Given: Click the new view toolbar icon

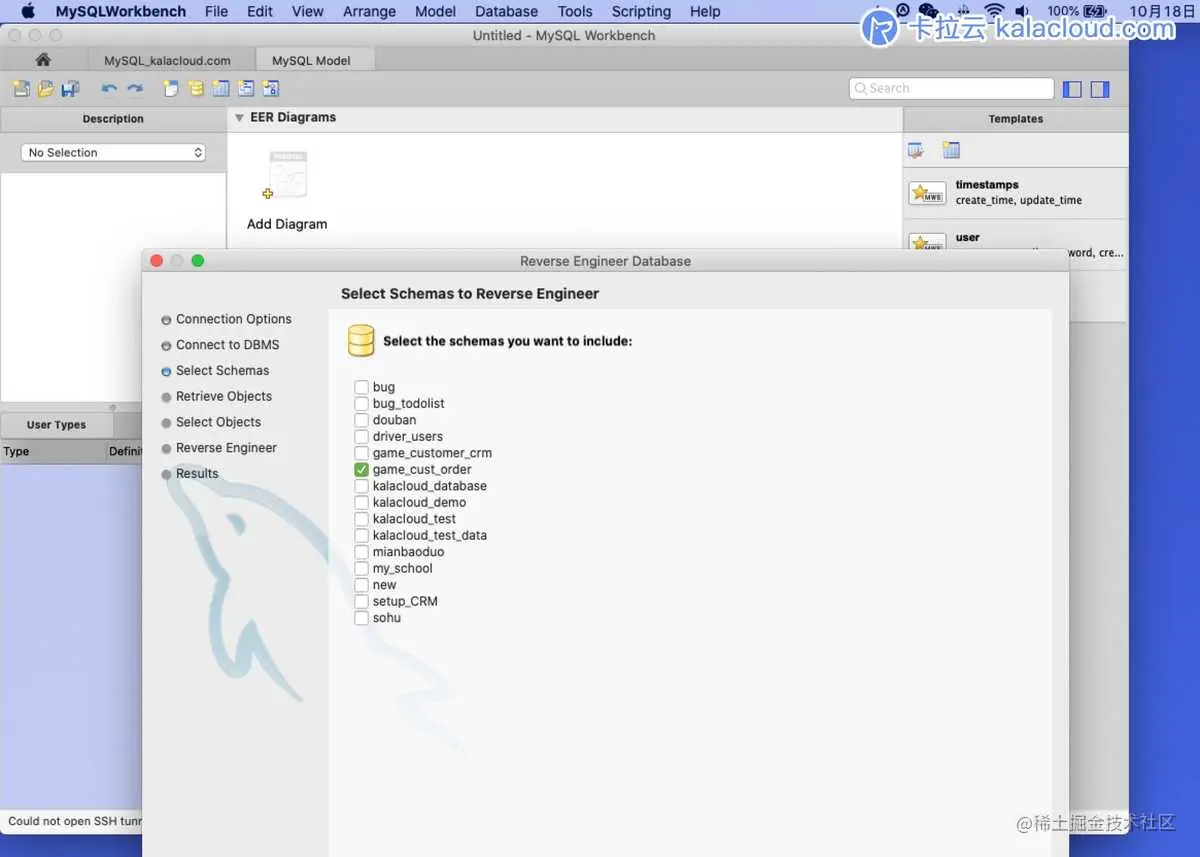Looking at the screenshot, I should (246, 89).
